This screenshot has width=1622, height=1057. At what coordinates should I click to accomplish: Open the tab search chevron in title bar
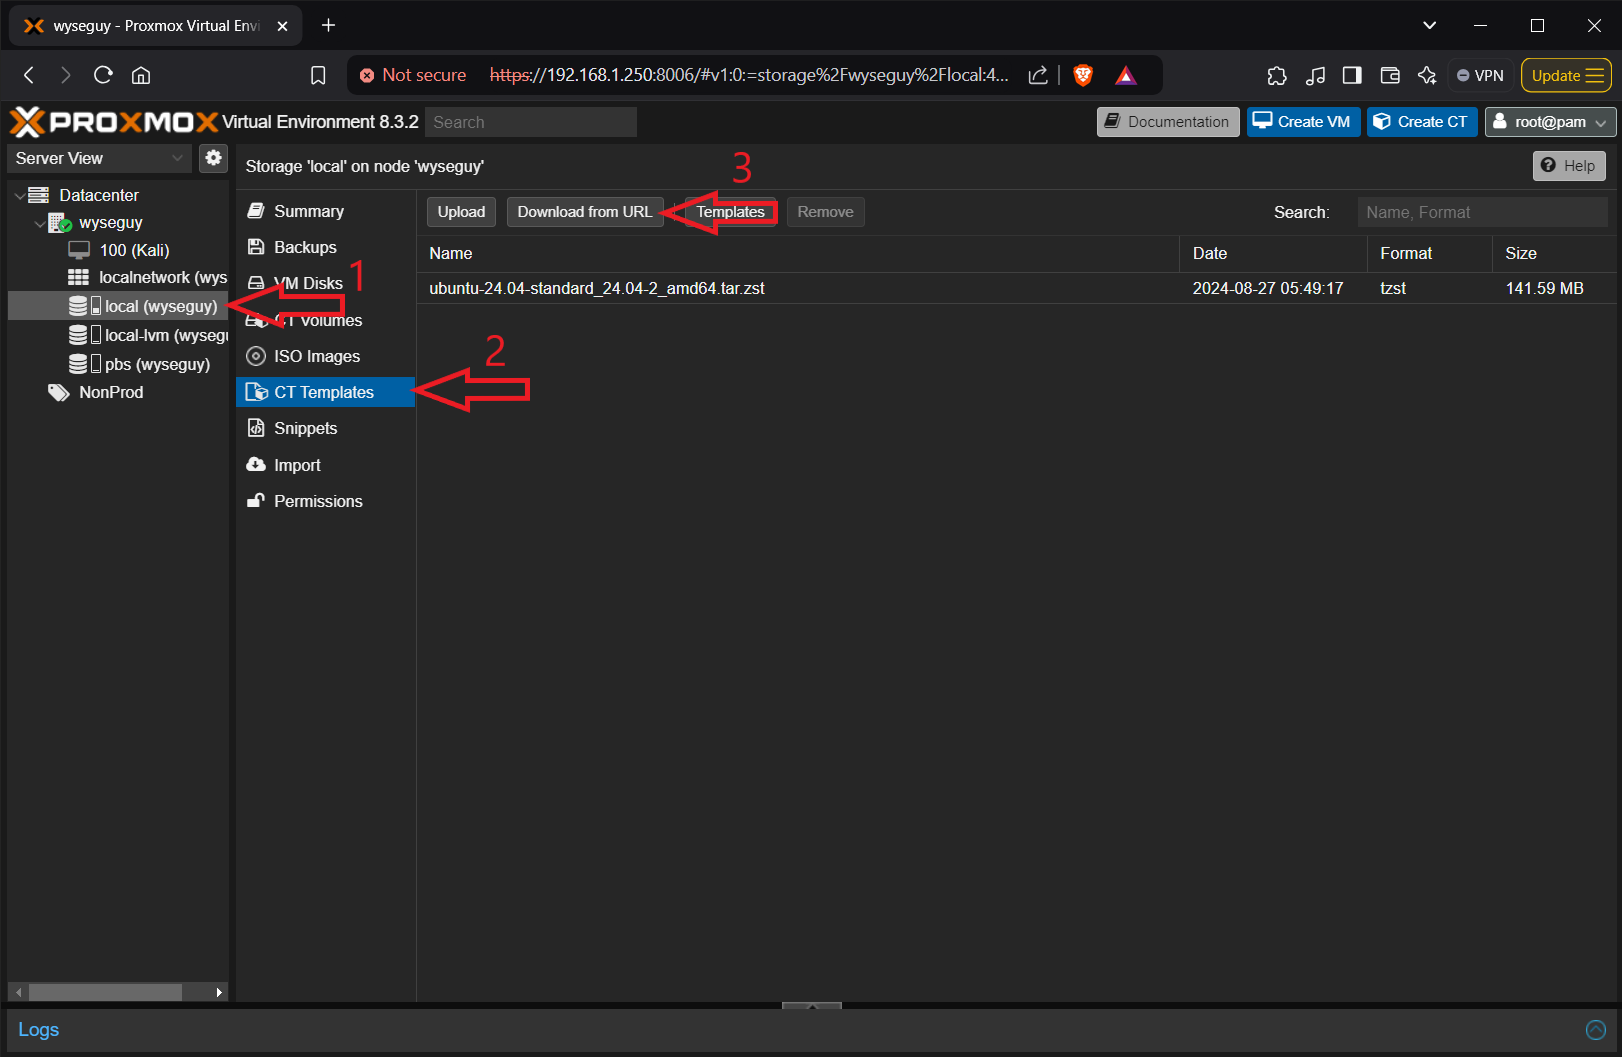coord(1429,25)
